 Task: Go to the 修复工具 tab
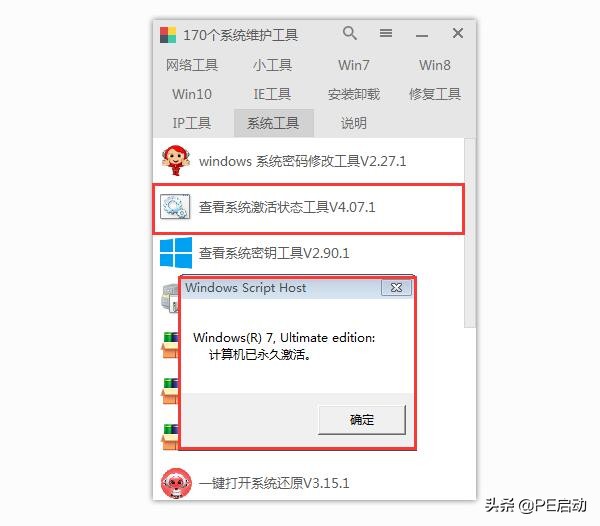click(435, 94)
